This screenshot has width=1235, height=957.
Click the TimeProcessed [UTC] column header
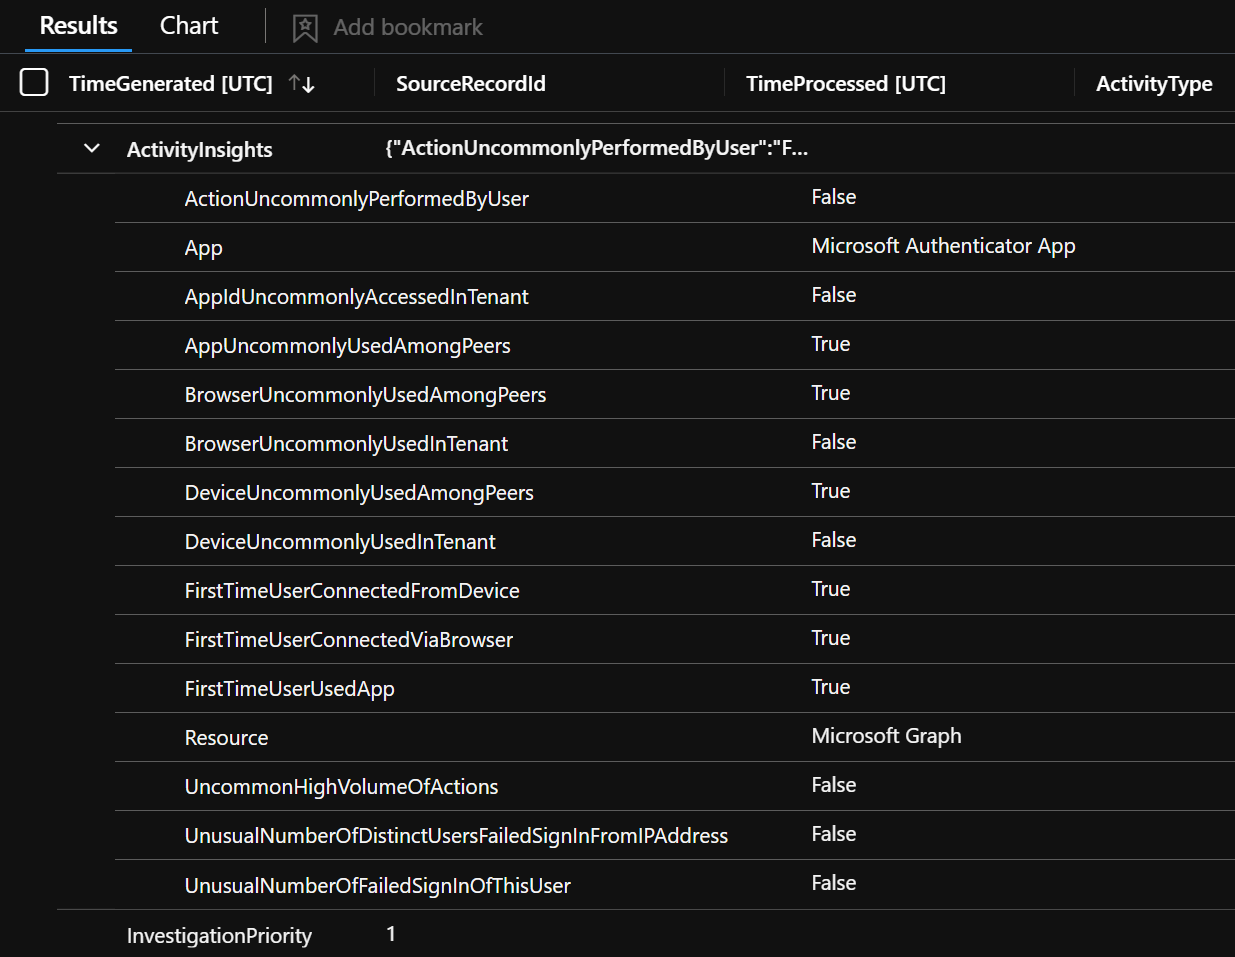point(845,83)
